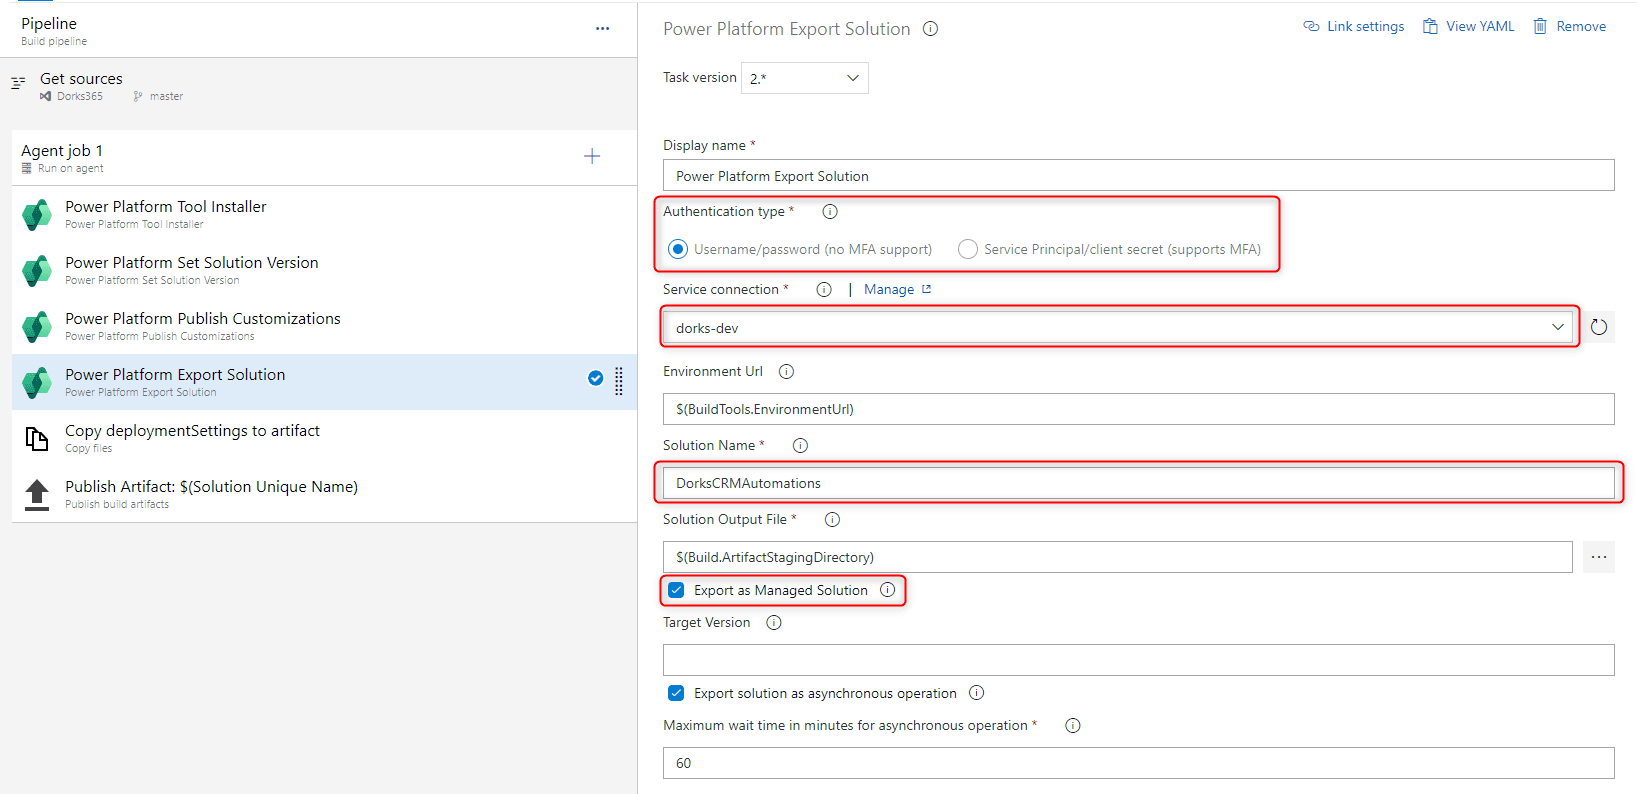Click the Power Platform Tool Installer icon
Screen dimensions: 1638x794
click(37, 214)
